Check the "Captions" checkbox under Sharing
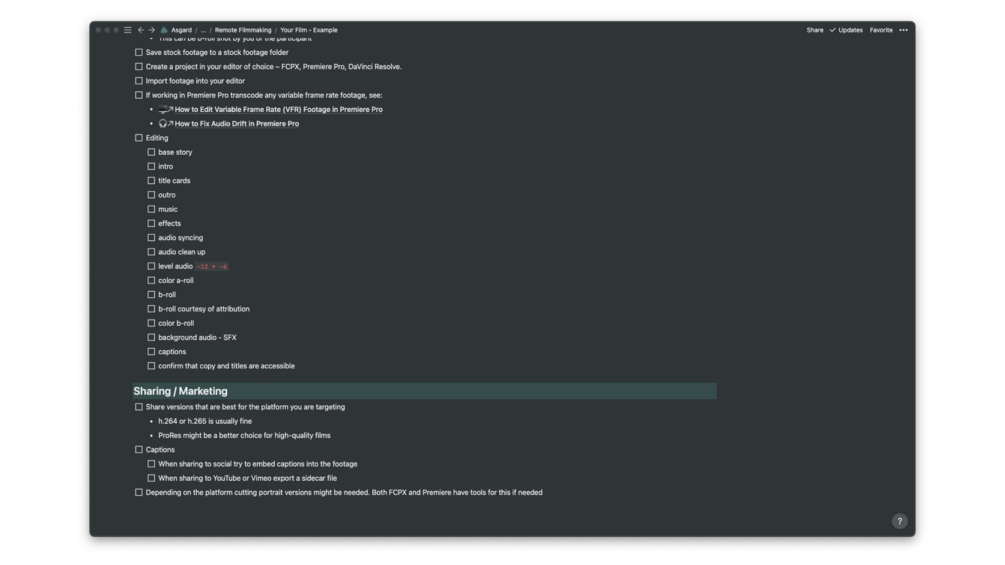Image resolution: width=1005 pixels, height=565 pixels. 139,450
